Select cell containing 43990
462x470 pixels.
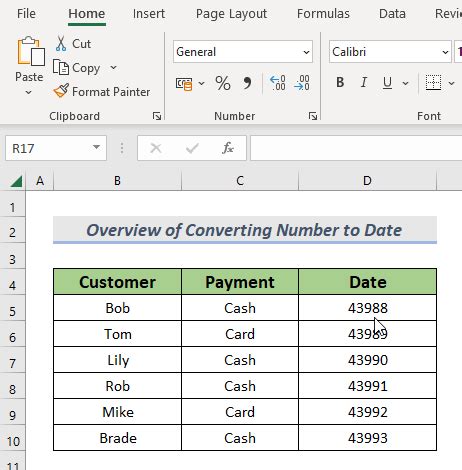(x=367, y=360)
